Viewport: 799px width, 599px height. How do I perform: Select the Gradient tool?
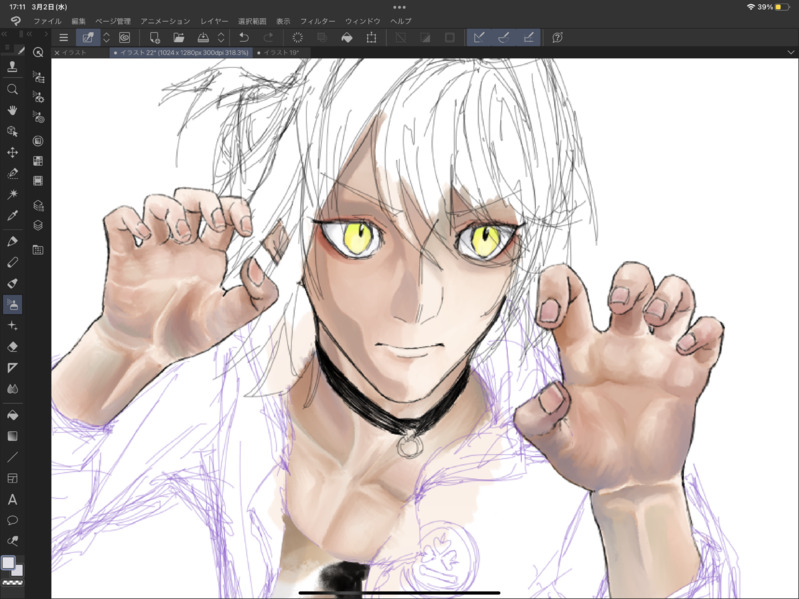[12, 436]
